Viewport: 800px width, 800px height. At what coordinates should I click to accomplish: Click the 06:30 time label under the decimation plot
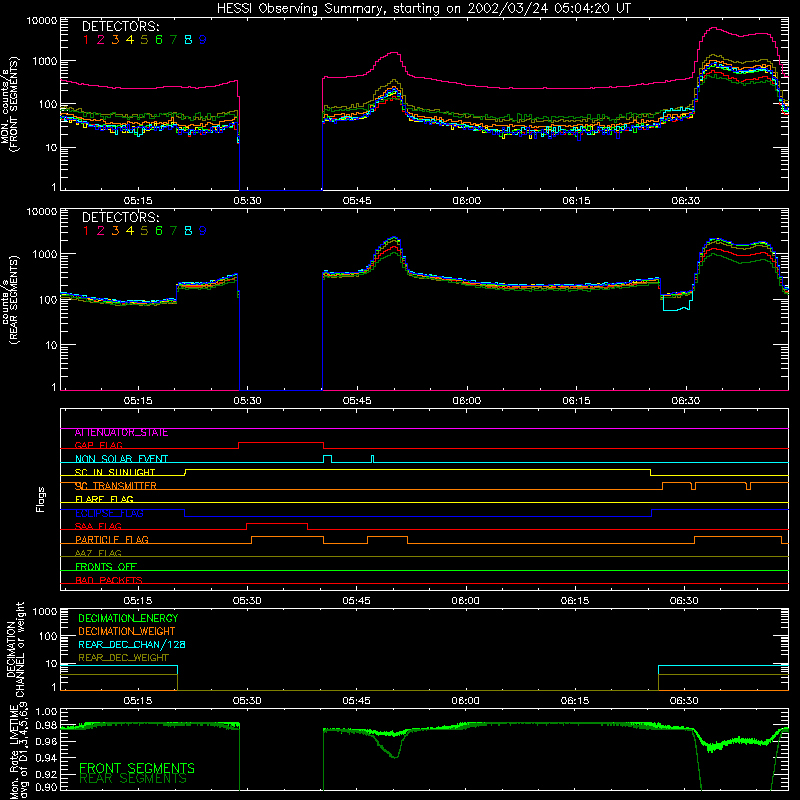coord(684,701)
